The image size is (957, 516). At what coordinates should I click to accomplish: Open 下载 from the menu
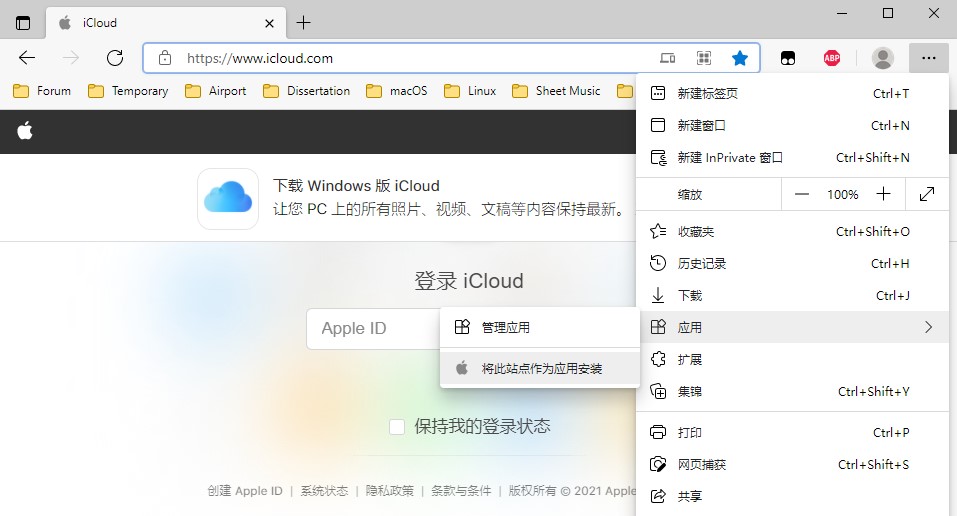tap(792, 296)
